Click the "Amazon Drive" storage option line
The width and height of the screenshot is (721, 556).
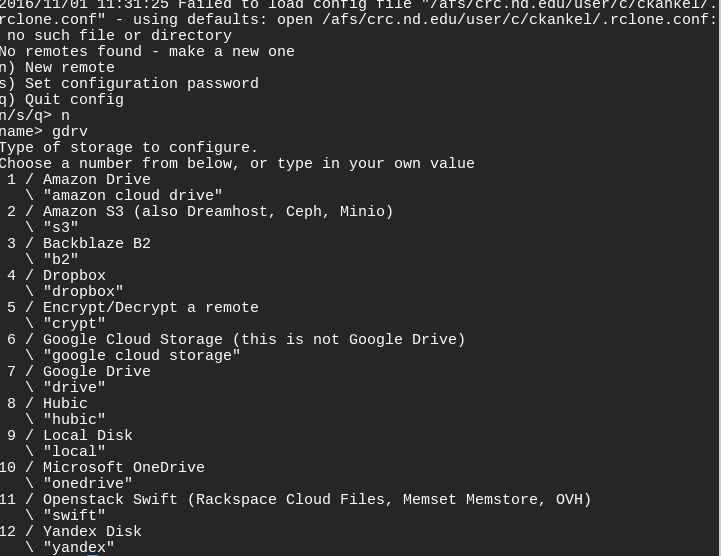pos(96,180)
